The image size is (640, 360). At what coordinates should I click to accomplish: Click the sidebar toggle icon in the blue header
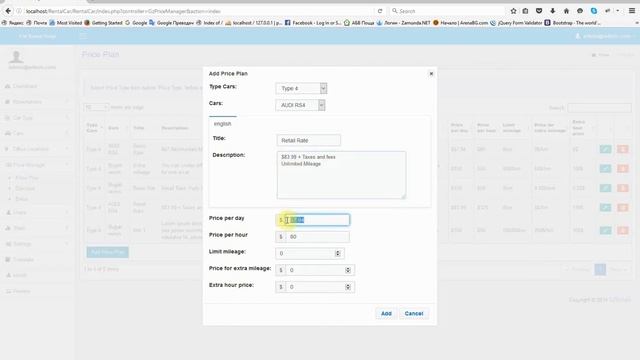83,36
